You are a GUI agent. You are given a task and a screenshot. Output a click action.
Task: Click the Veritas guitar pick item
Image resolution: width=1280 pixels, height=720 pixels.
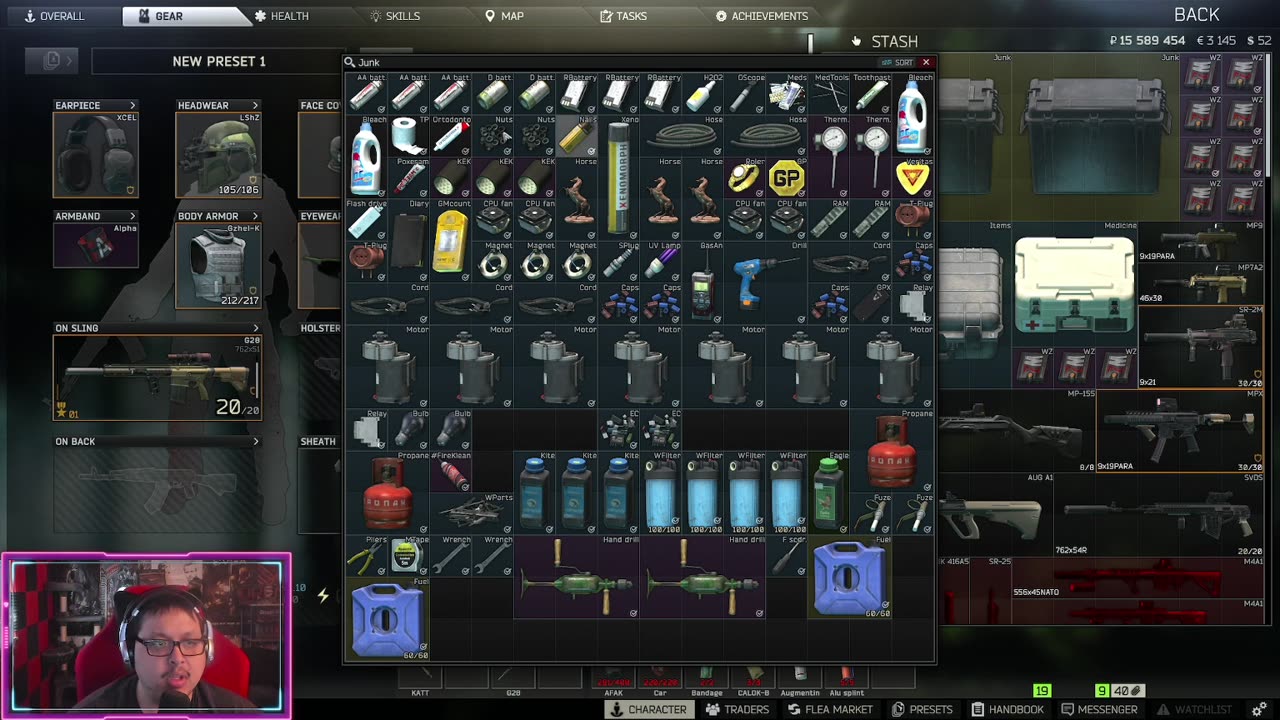(913, 178)
